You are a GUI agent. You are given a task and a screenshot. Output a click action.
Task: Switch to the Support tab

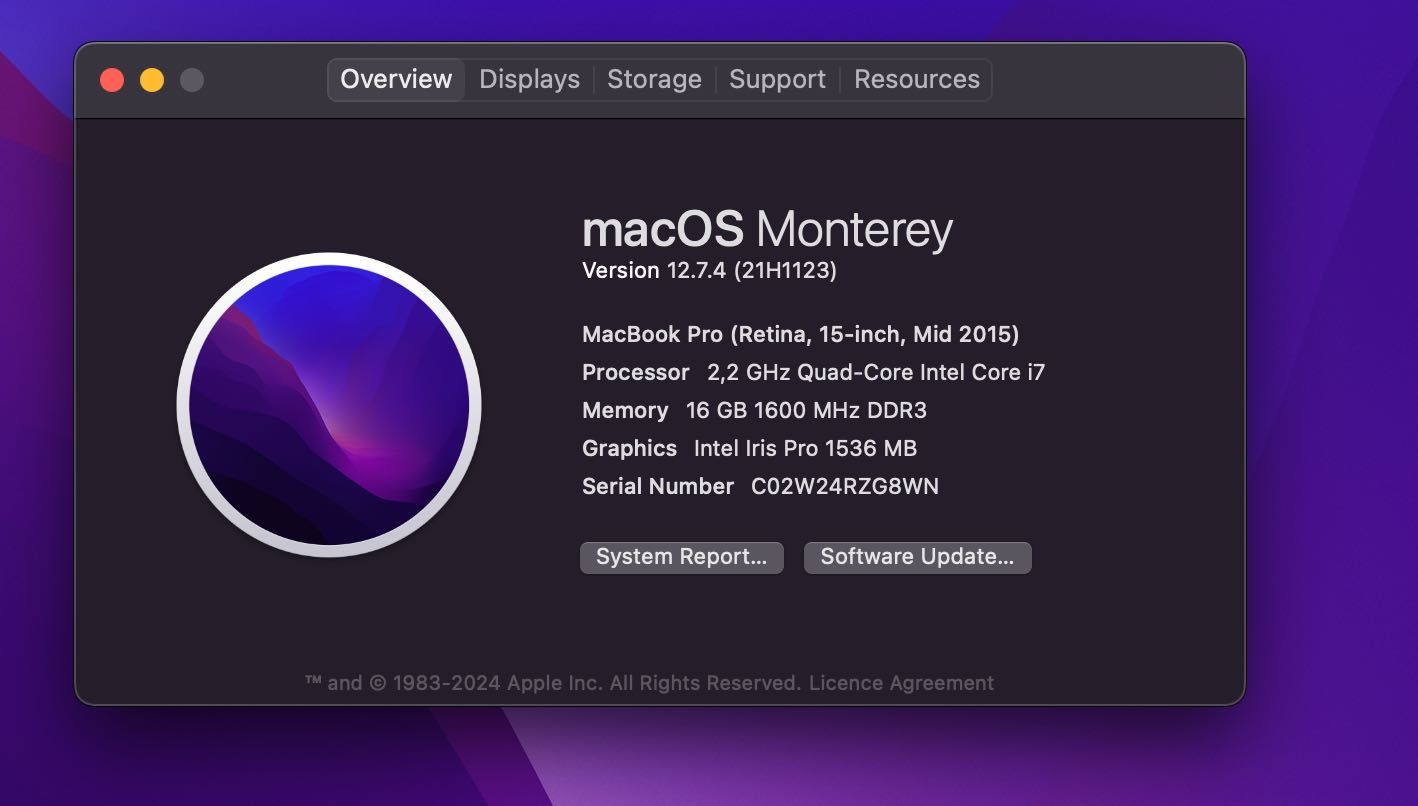[777, 79]
